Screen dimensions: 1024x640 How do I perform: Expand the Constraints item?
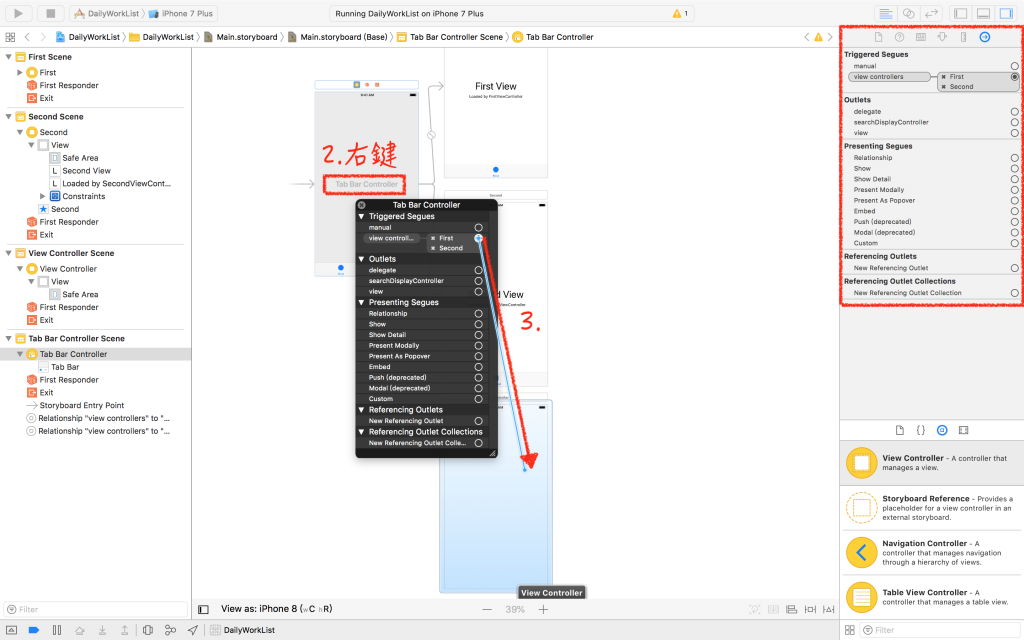pyautogui.click(x=42, y=196)
